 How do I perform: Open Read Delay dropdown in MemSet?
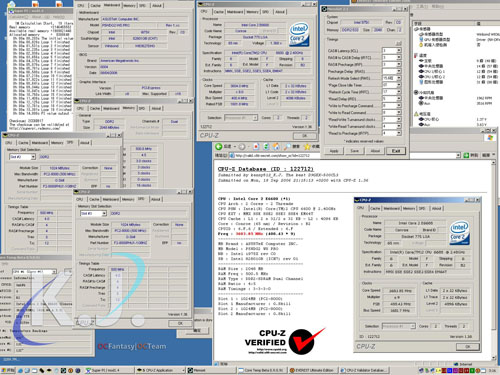click(399, 99)
